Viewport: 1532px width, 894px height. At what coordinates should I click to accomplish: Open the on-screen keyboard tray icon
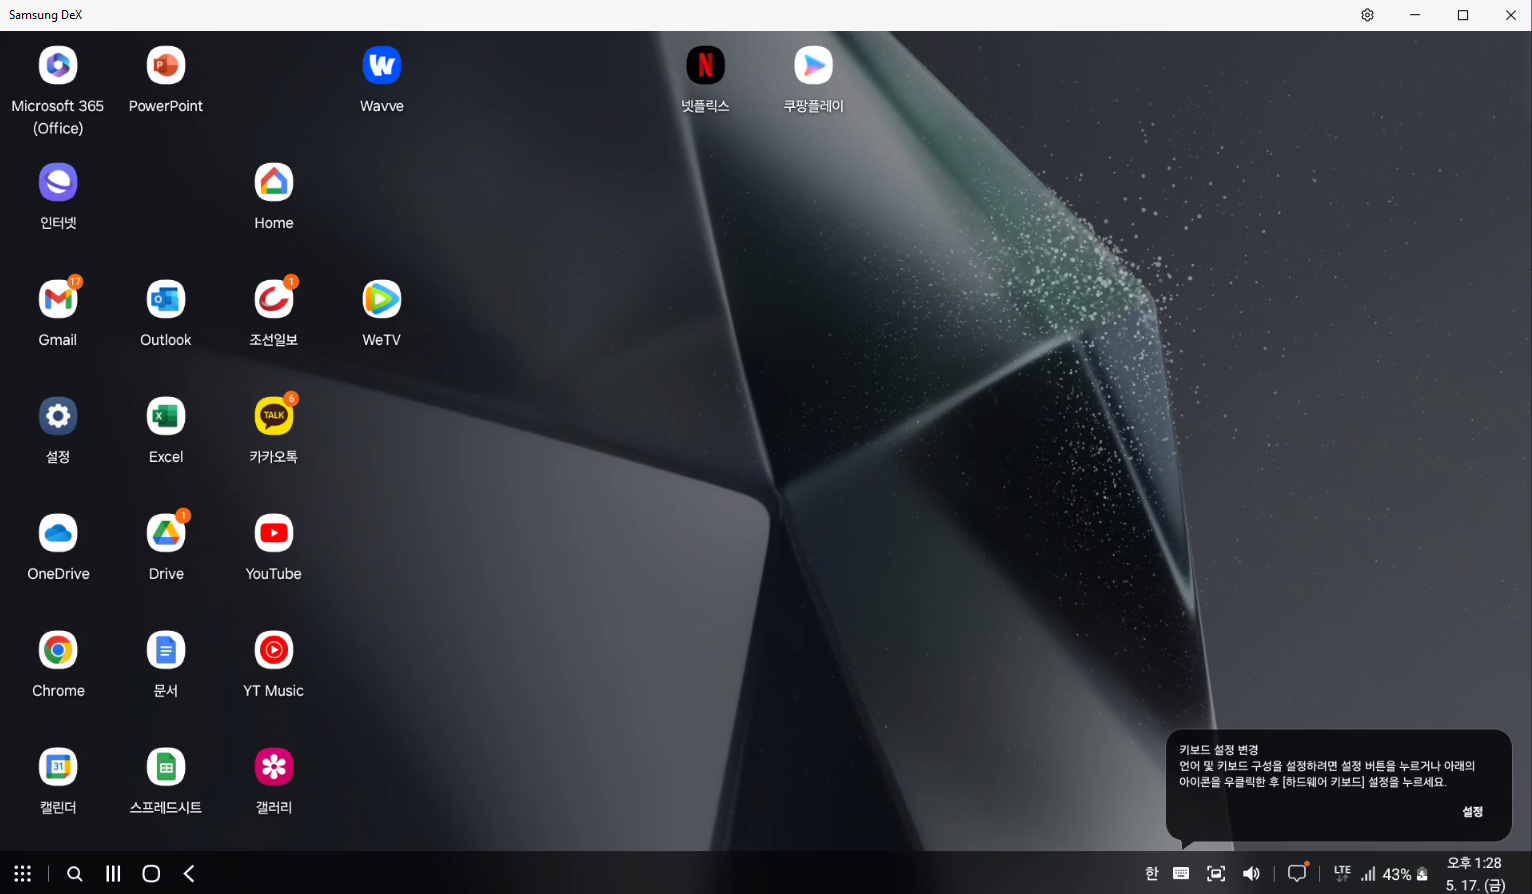1181,874
